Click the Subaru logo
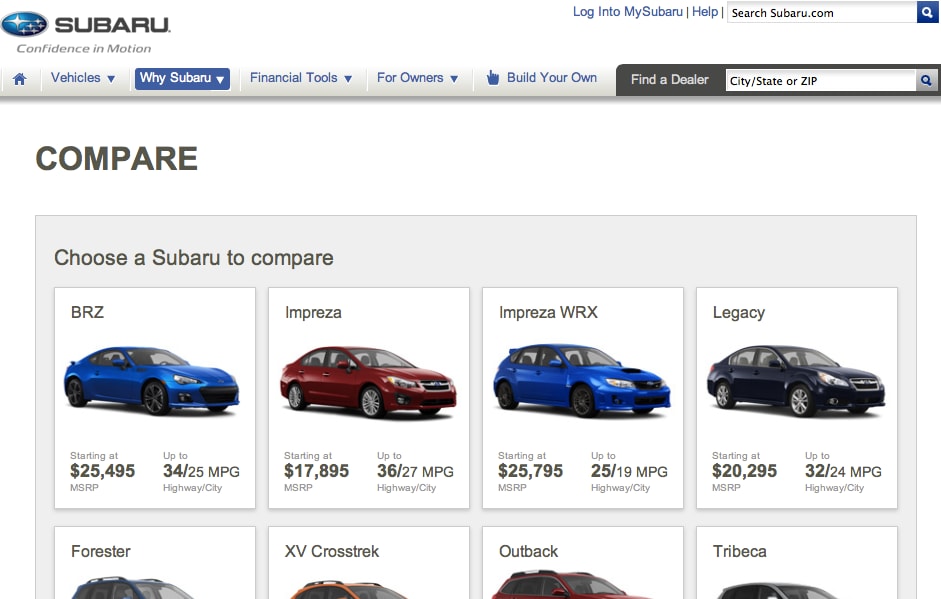 (x=92, y=32)
